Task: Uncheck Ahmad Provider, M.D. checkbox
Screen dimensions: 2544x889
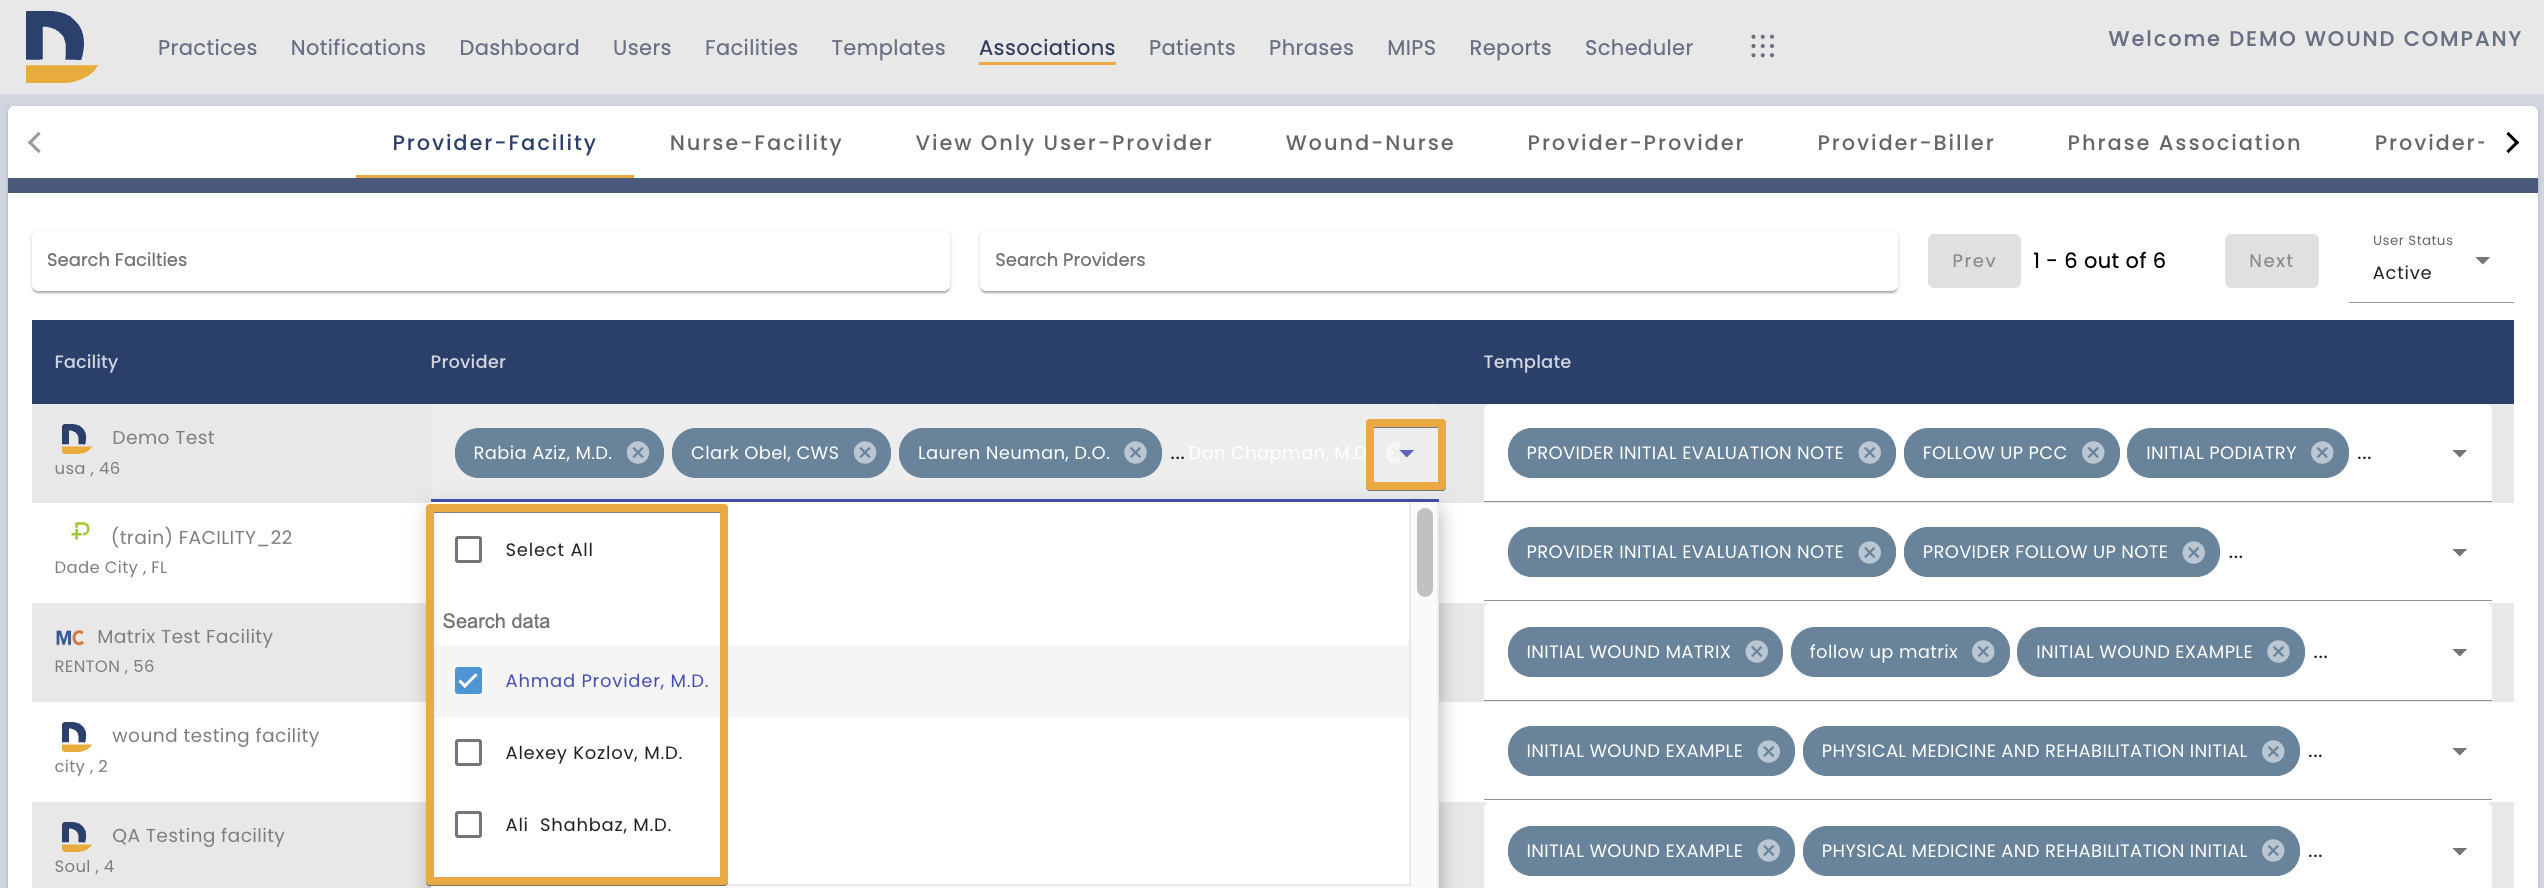Action: 468,680
